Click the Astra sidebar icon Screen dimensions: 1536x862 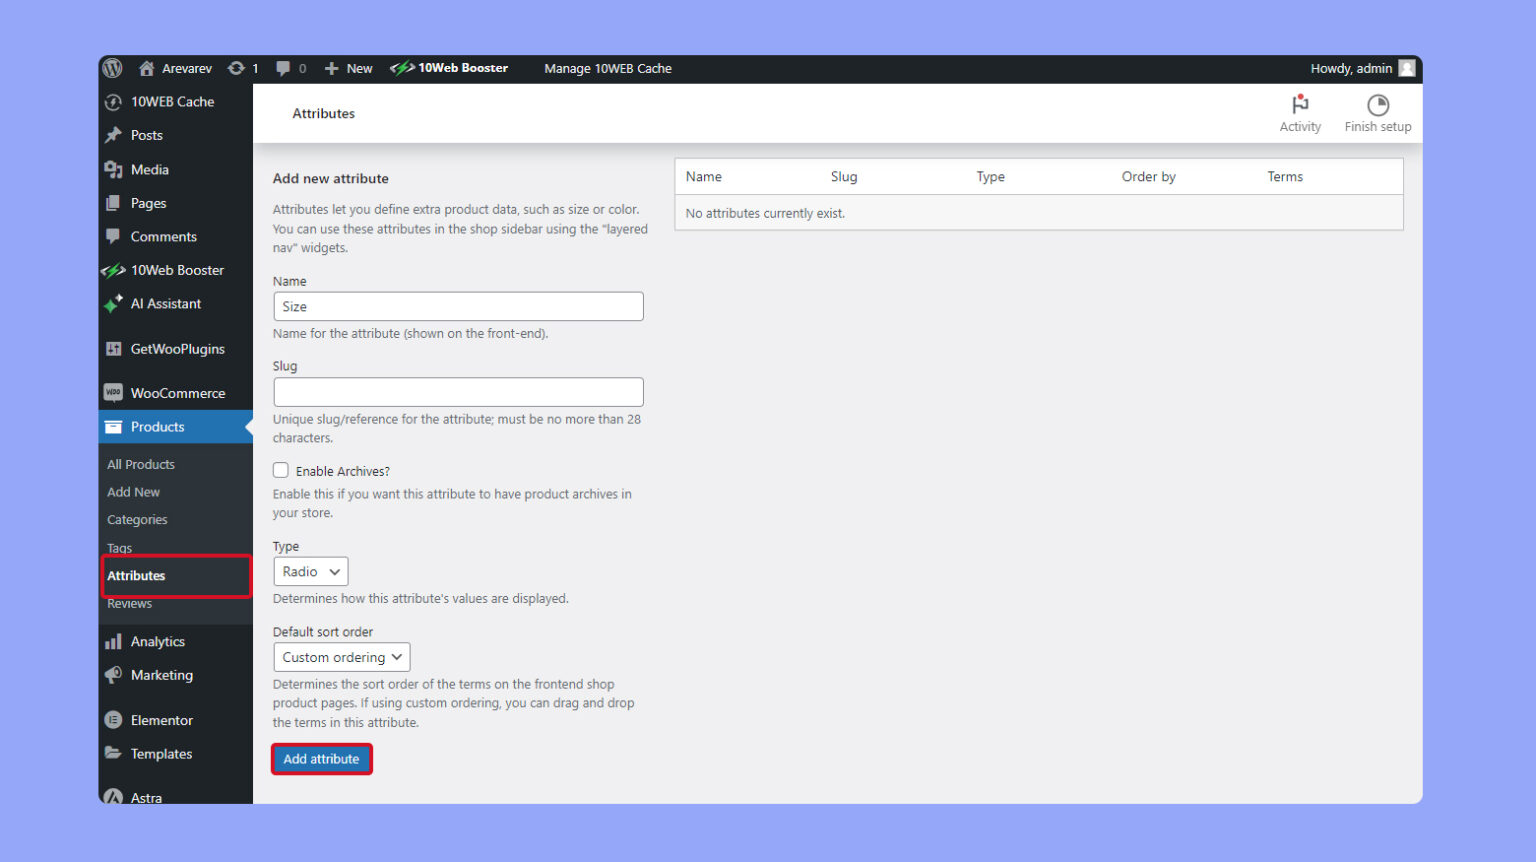pos(113,796)
